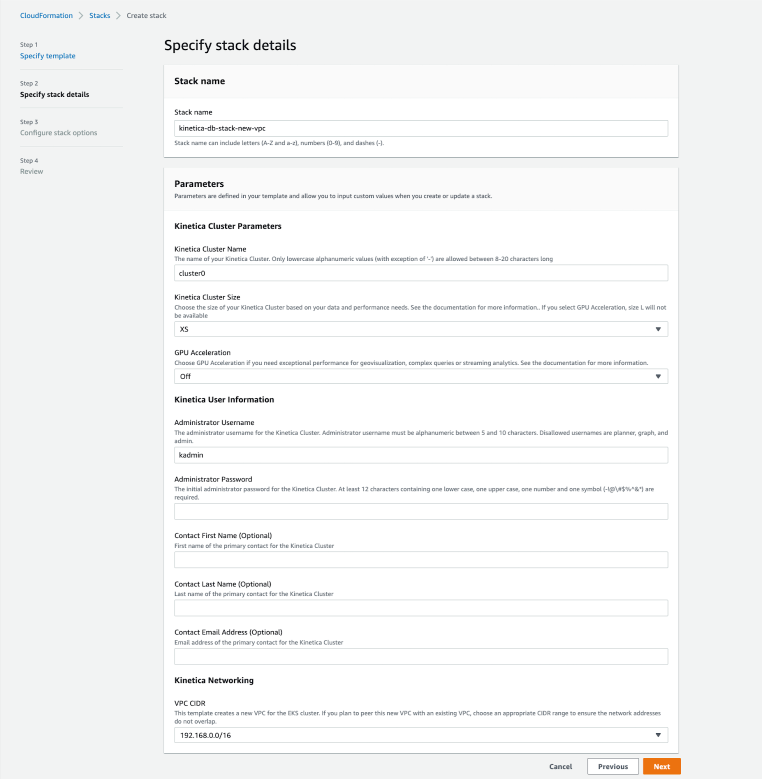Select Step 2 Specify stack details
This screenshot has width=762, height=779.
(x=55, y=94)
